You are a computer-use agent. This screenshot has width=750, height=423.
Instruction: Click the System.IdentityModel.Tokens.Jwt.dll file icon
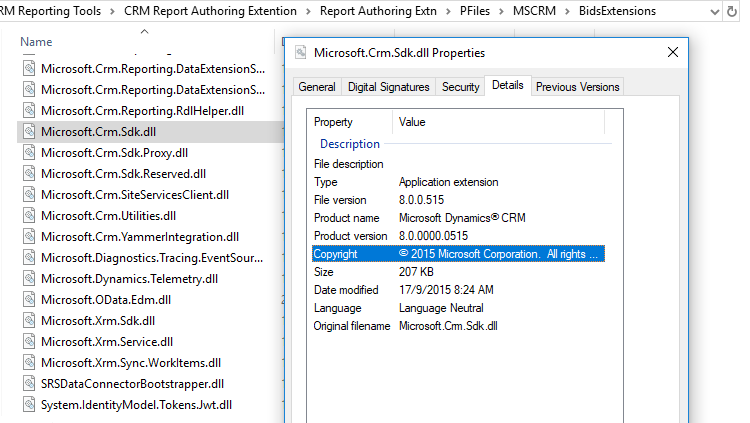tap(29, 405)
